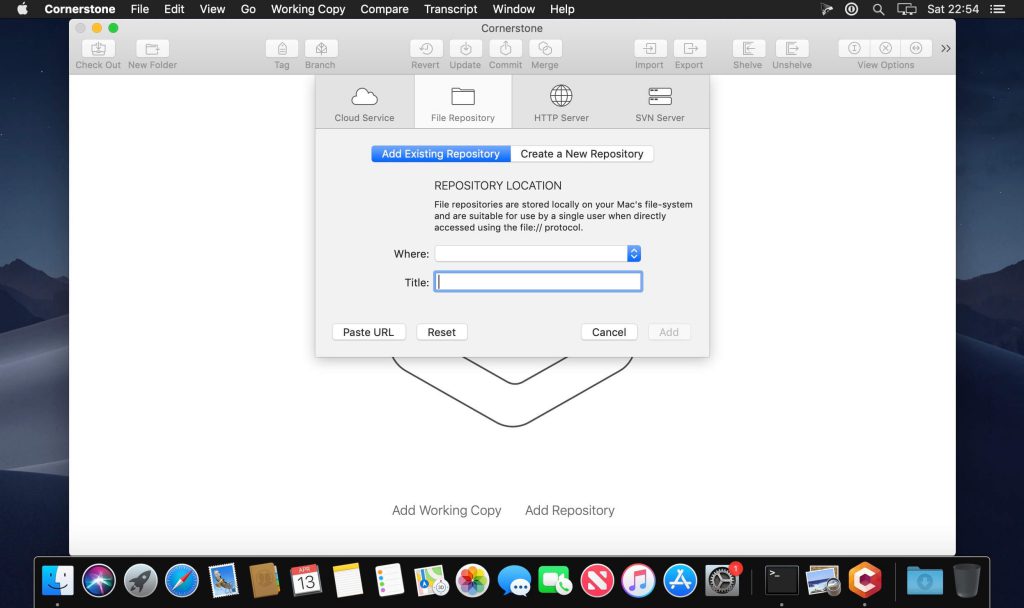Image resolution: width=1024 pixels, height=608 pixels.
Task: Switch to the SVN Server tab
Action: (x=660, y=102)
